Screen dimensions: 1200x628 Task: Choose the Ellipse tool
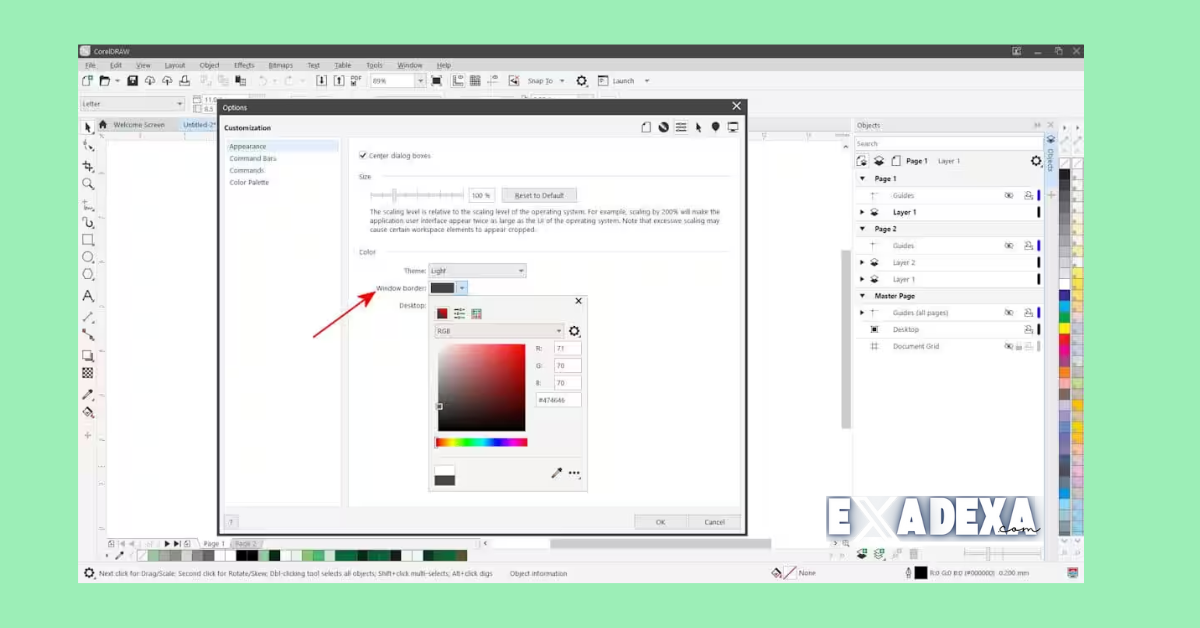[x=88, y=257]
